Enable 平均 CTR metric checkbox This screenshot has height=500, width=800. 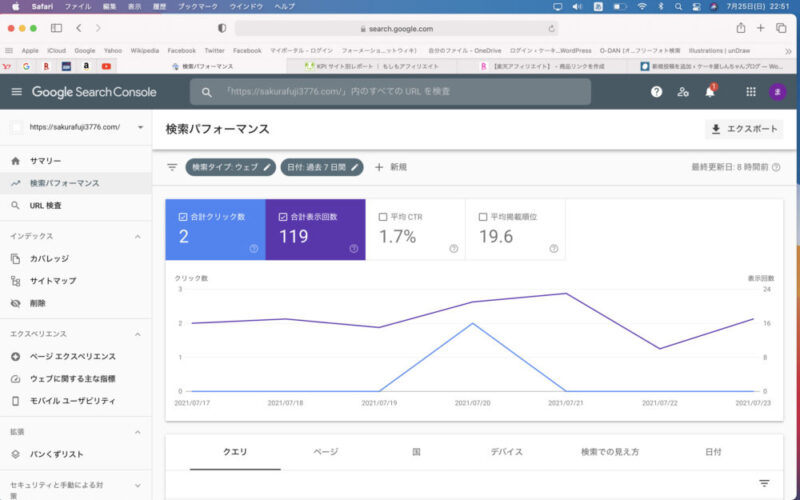383,217
